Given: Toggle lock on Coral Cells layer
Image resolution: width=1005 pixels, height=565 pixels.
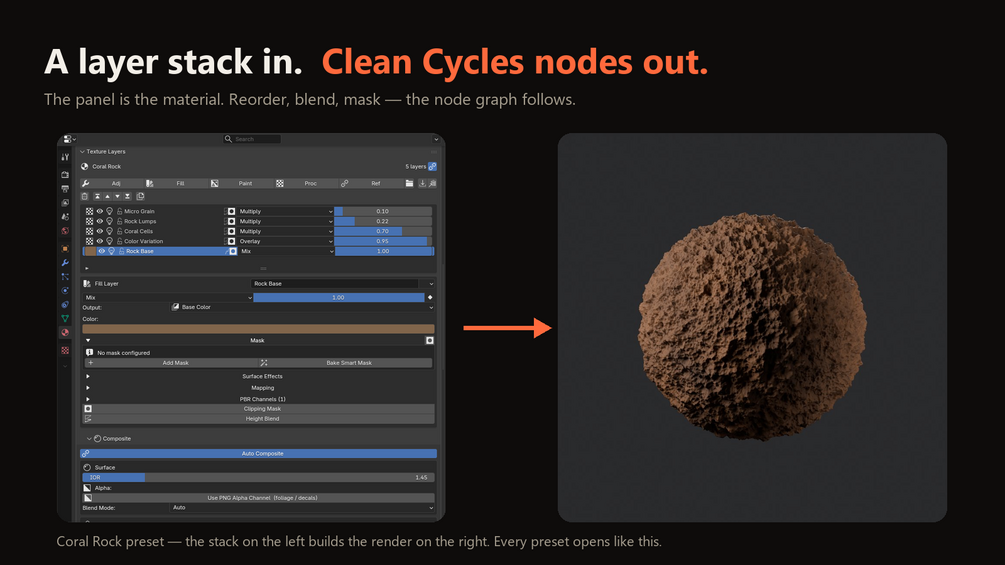Looking at the screenshot, I should coord(120,231).
